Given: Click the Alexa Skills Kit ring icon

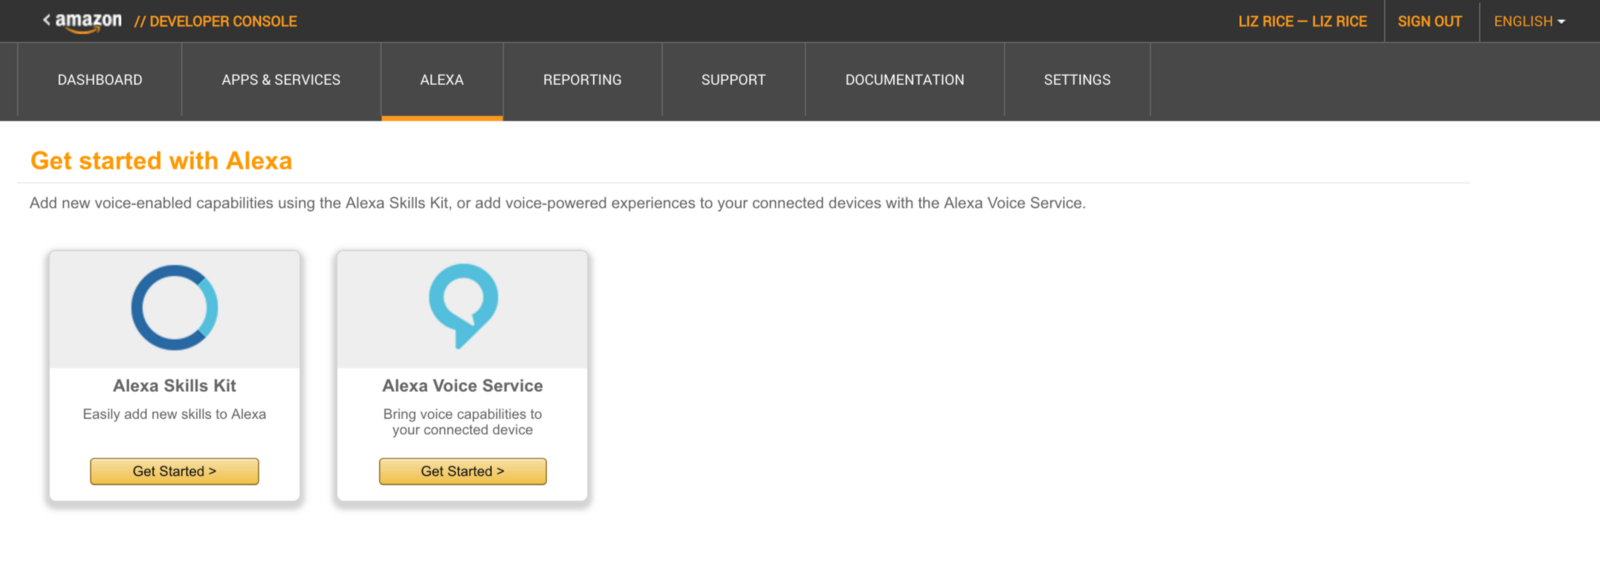Looking at the screenshot, I should (x=175, y=308).
